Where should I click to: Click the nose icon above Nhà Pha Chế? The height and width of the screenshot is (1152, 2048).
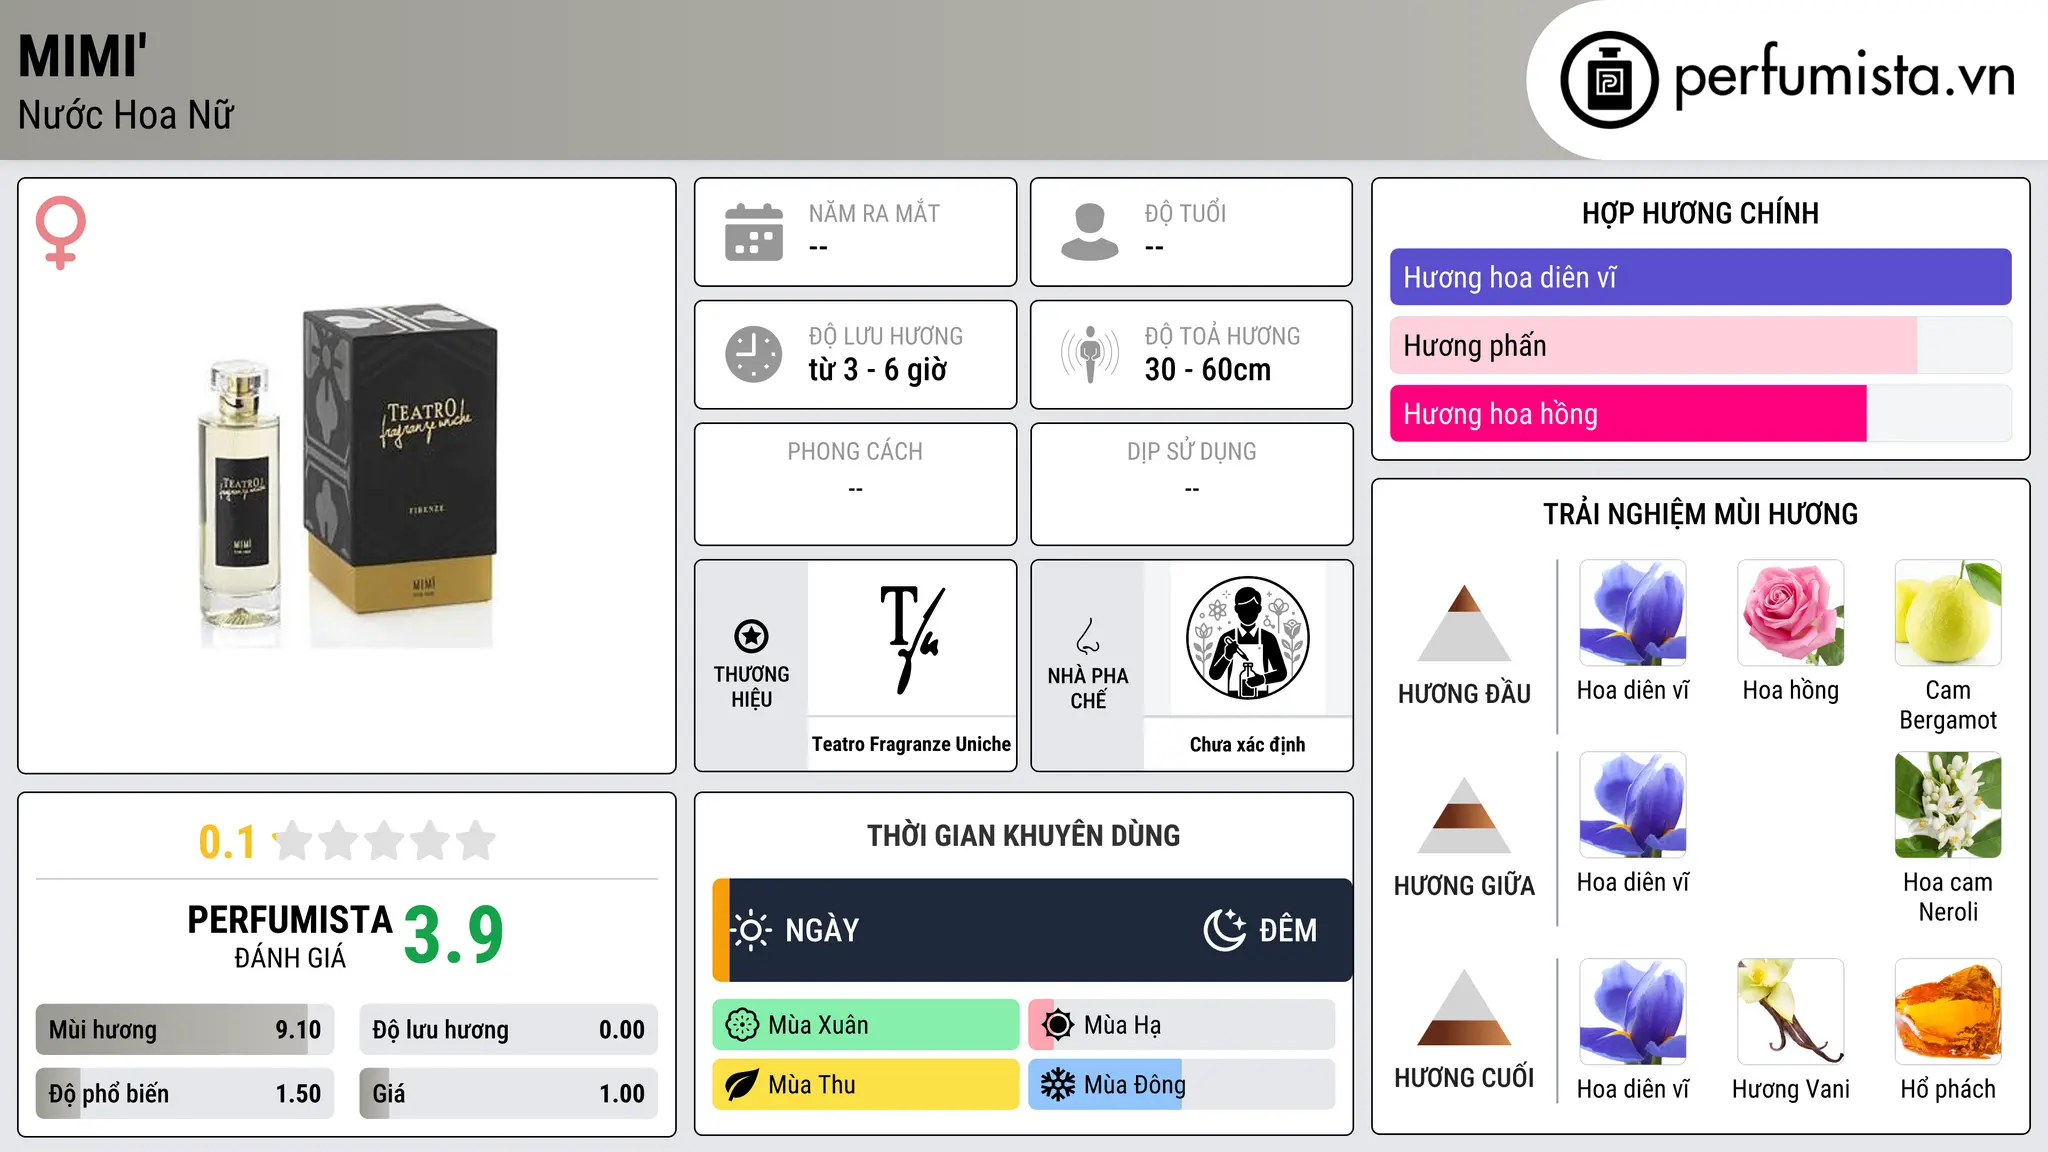[1088, 636]
